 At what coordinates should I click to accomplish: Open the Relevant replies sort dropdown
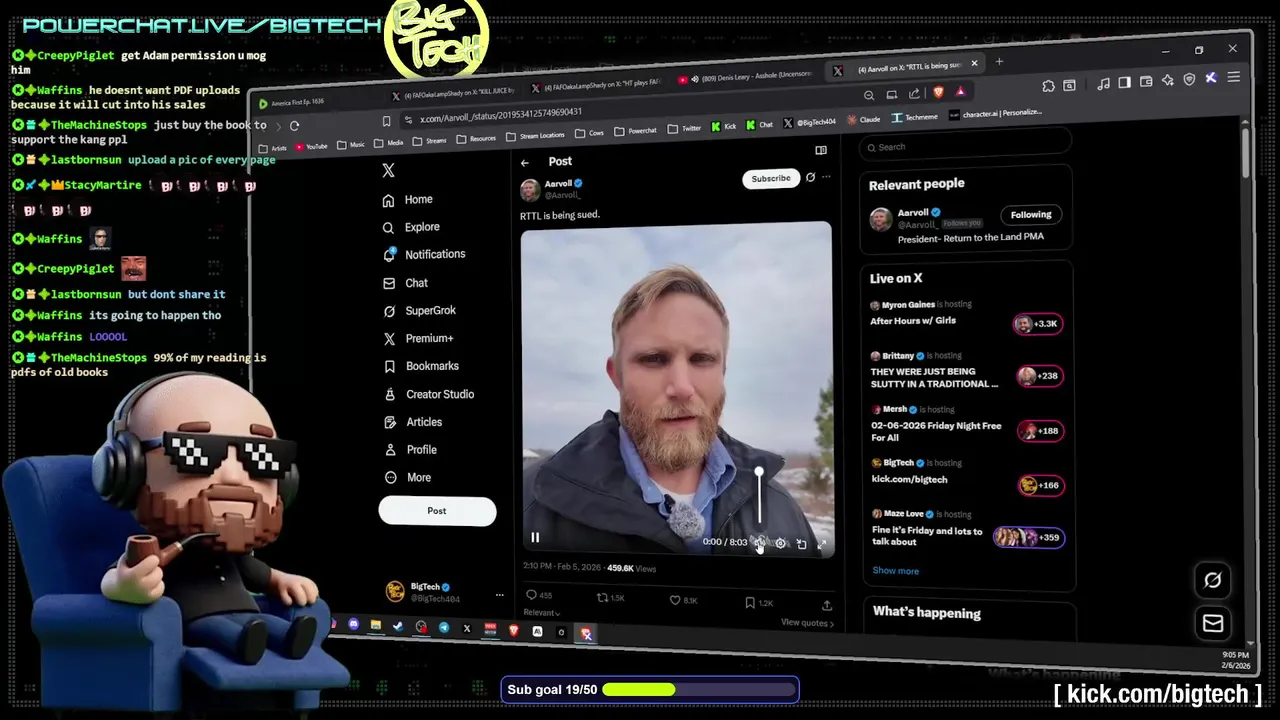542,613
